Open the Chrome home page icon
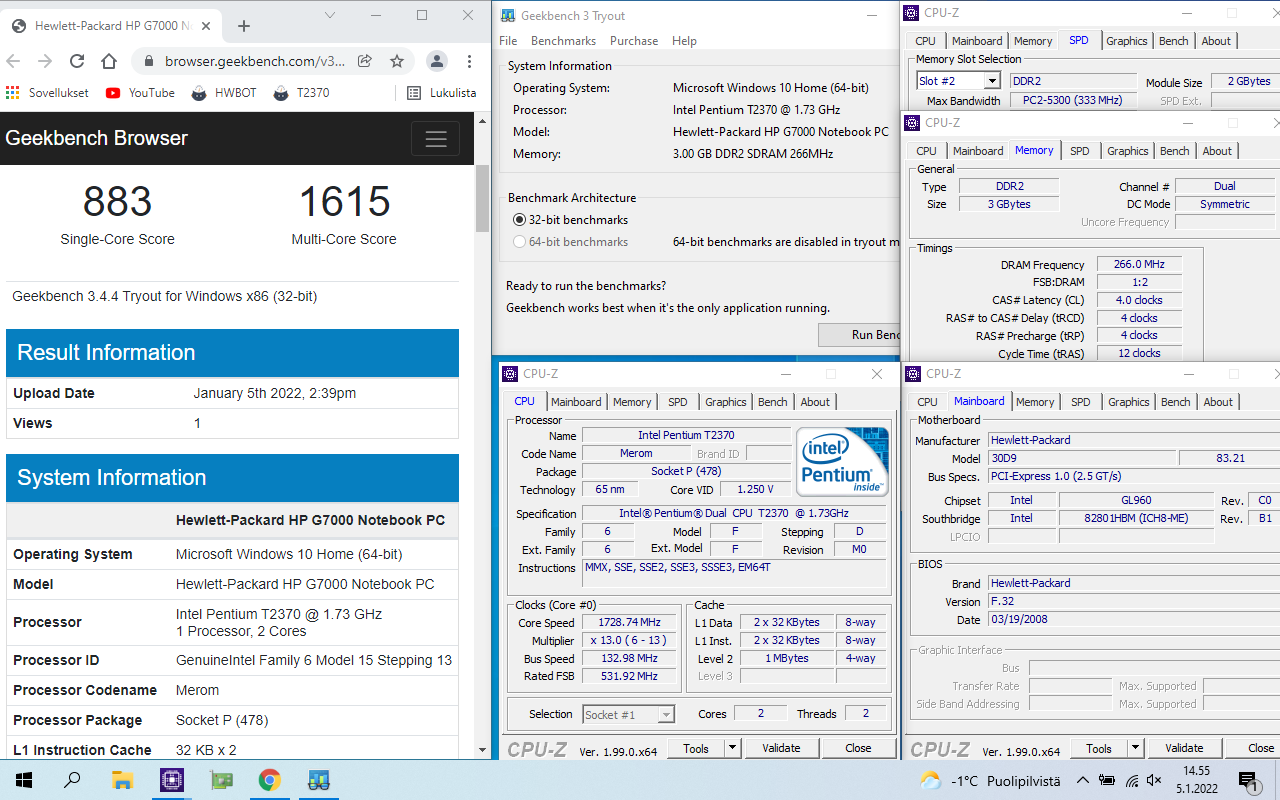This screenshot has height=800, width=1280. (x=109, y=61)
